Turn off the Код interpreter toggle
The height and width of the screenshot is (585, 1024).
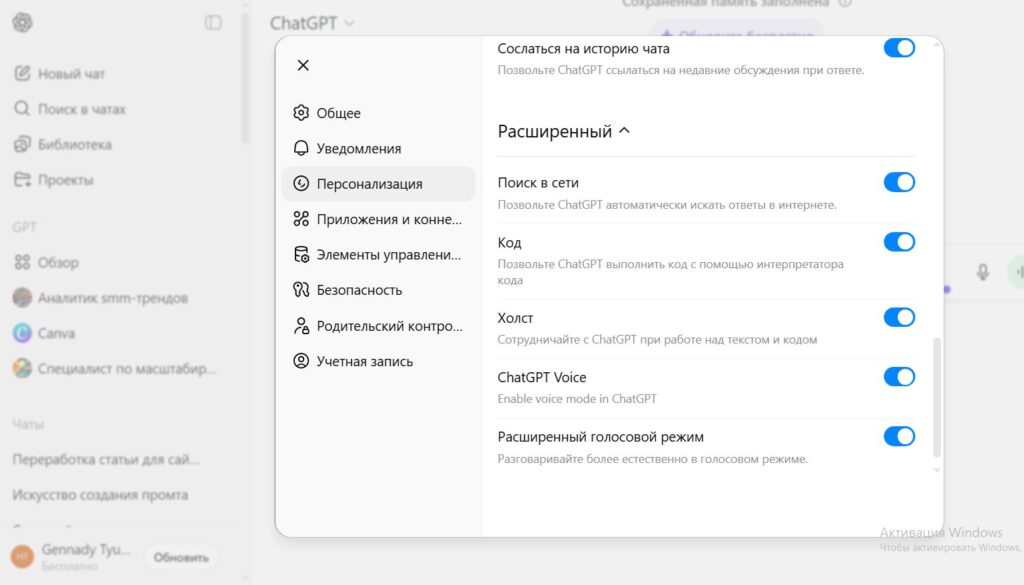click(899, 242)
